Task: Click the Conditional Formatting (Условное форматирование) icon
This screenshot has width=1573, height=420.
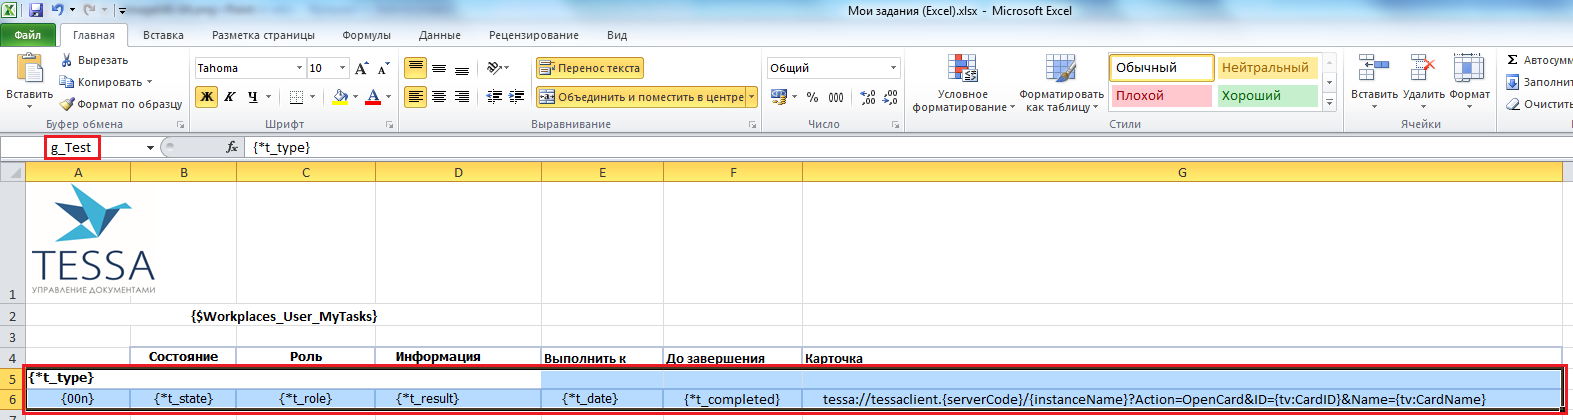Action: tap(962, 70)
